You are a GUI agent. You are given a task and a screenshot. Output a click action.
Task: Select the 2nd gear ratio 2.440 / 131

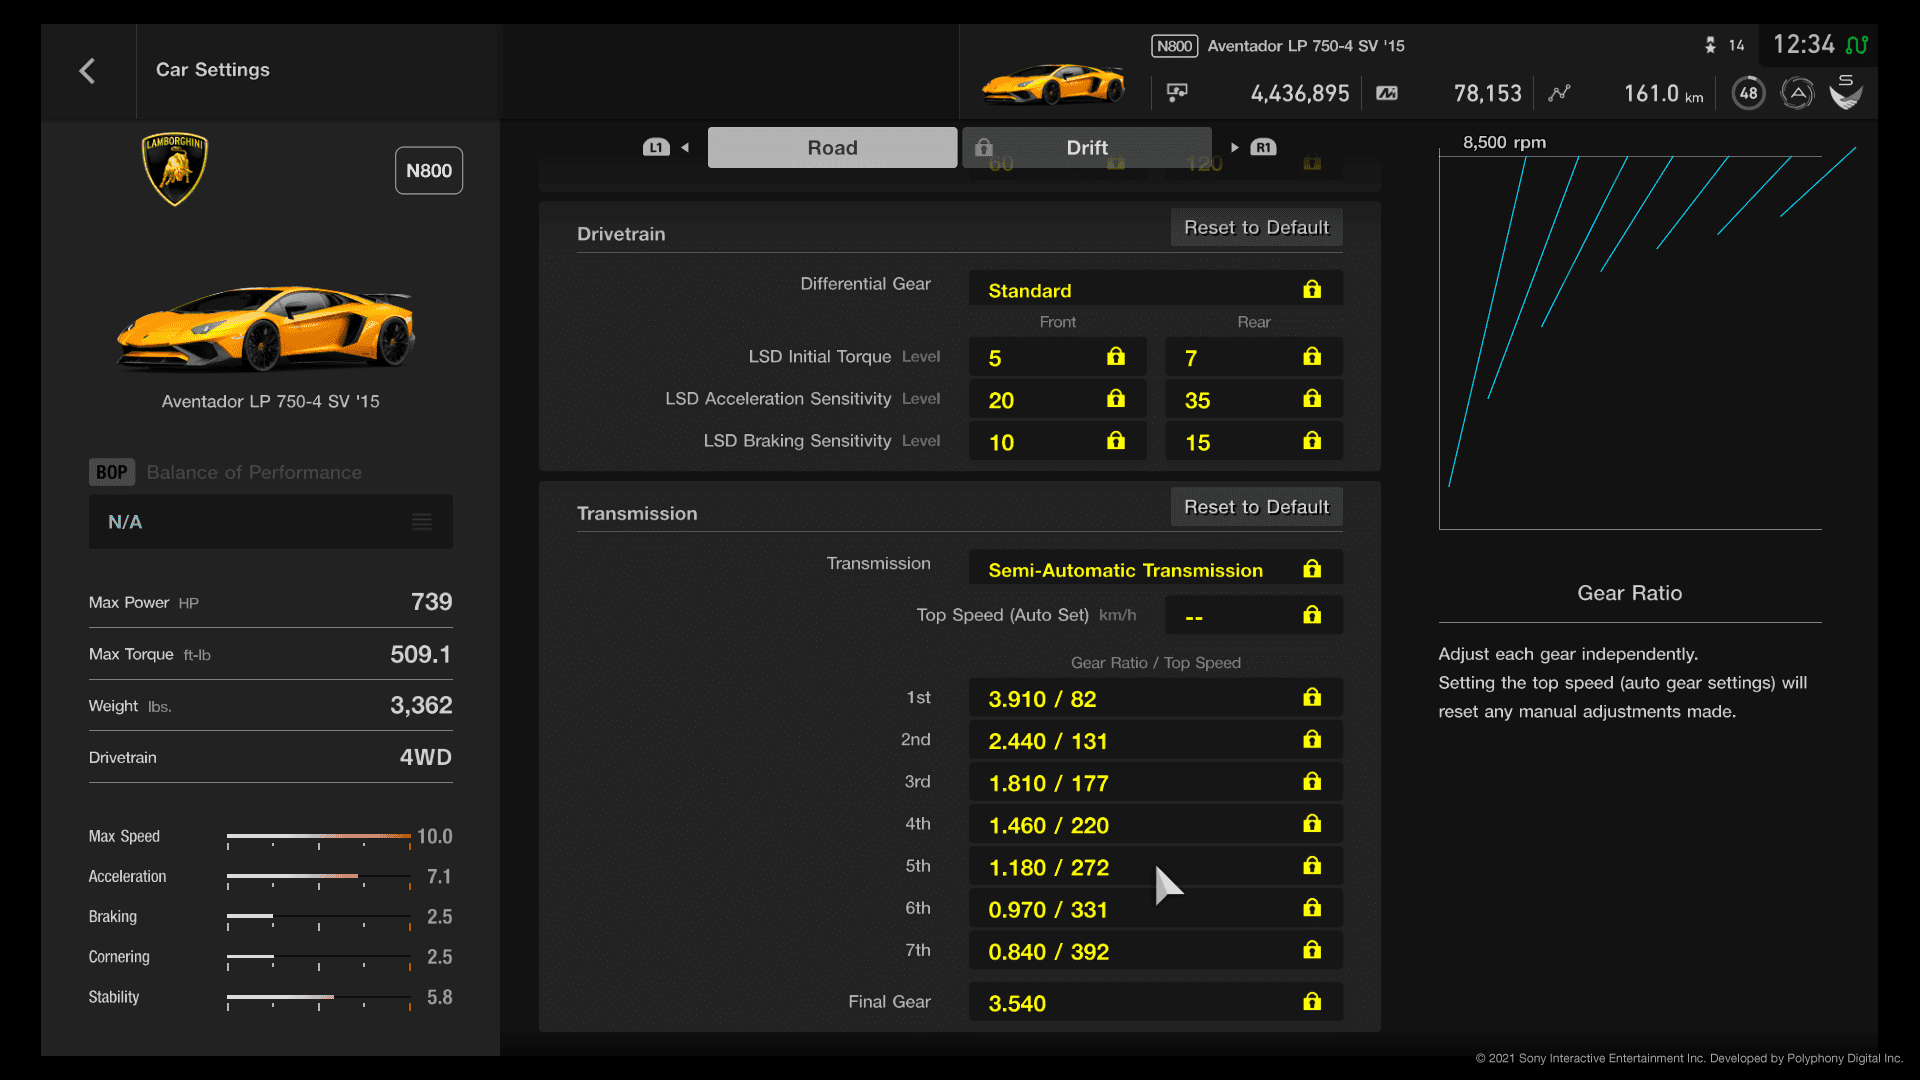click(x=1155, y=740)
